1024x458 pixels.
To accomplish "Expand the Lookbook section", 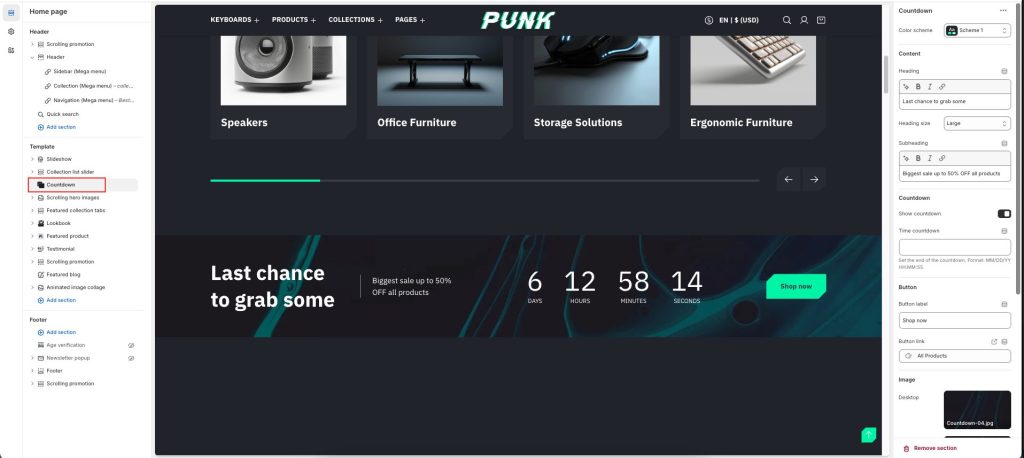I will tap(32, 223).
